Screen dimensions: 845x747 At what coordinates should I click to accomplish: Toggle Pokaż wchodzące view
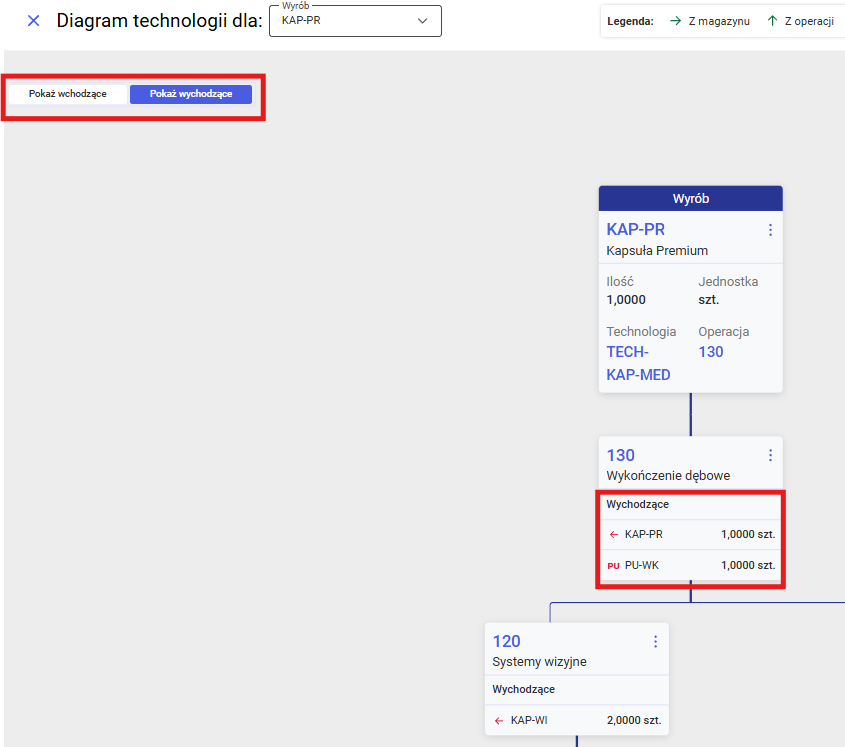coord(68,94)
